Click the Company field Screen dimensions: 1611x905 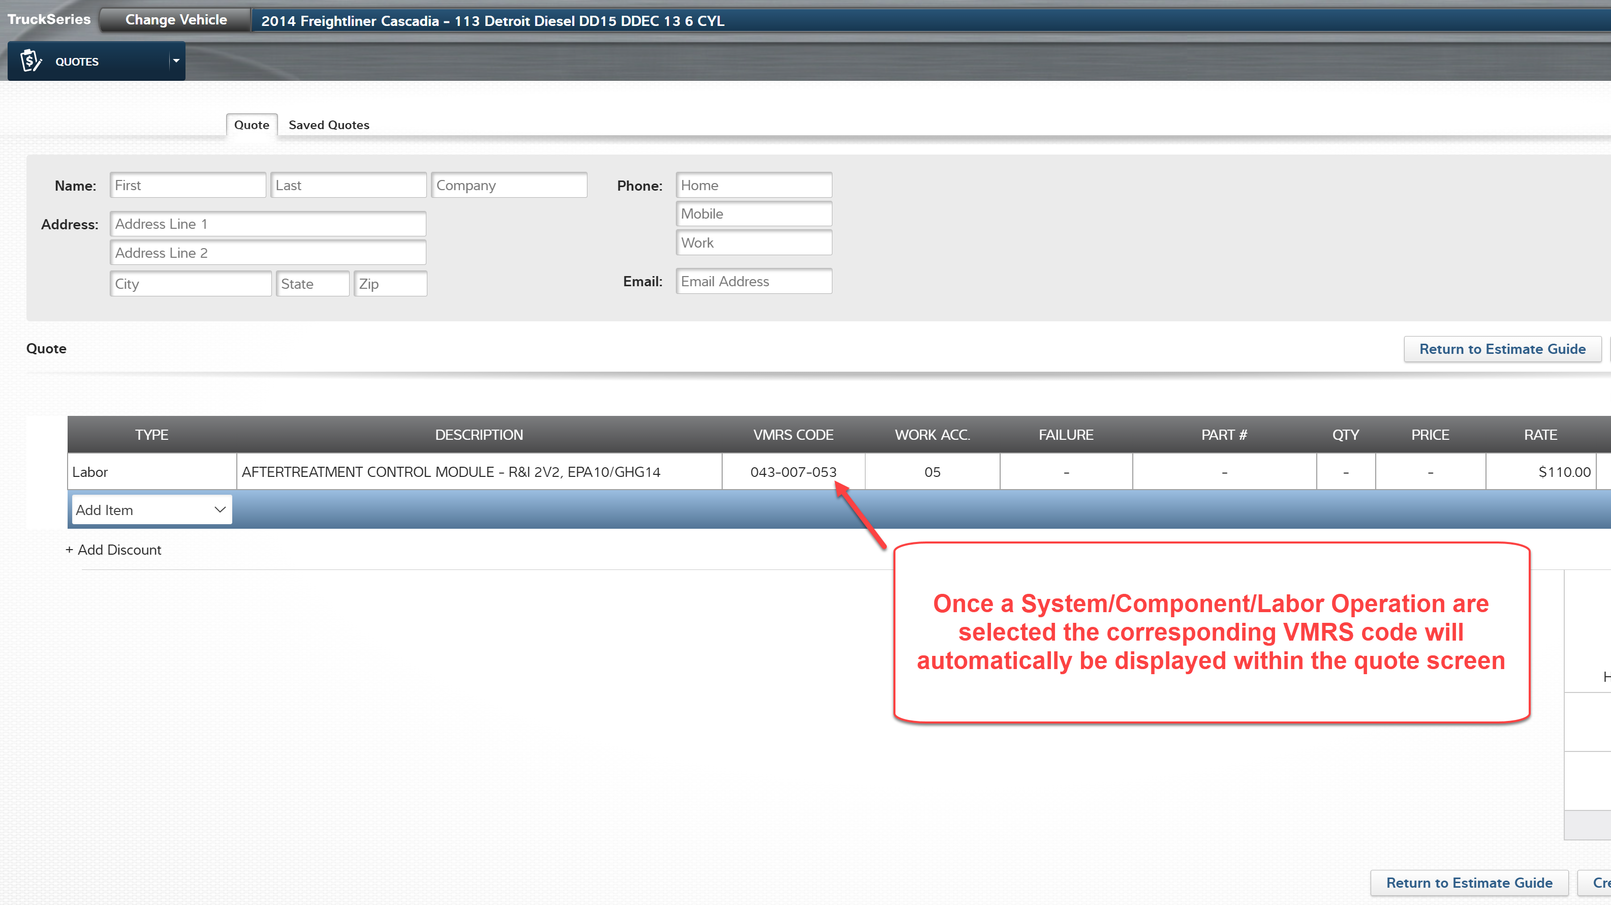(x=509, y=185)
